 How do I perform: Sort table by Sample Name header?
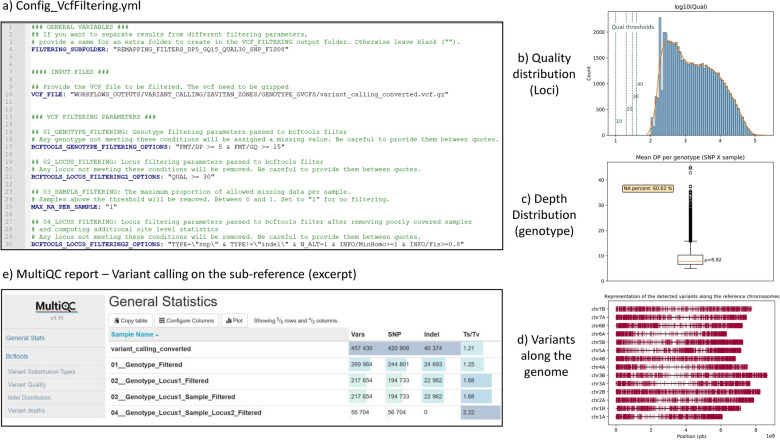point(135,335)
